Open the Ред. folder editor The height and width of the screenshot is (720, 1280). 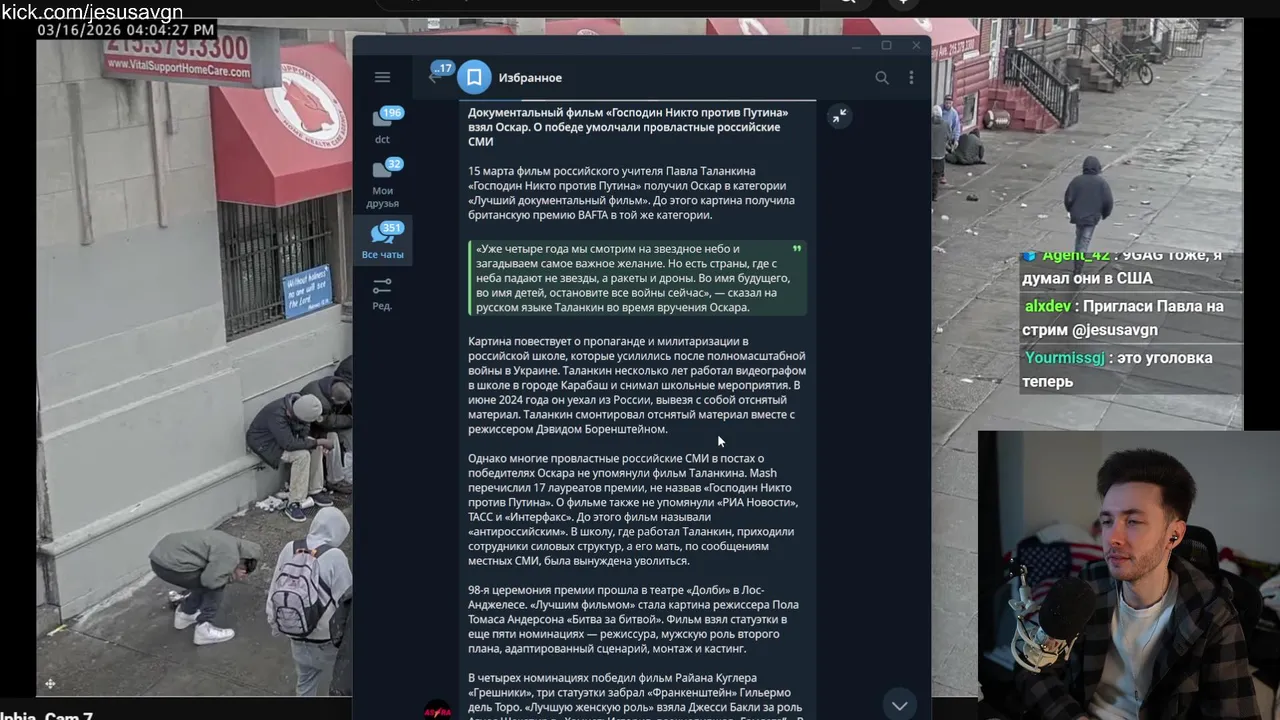[x=382, y=294]
